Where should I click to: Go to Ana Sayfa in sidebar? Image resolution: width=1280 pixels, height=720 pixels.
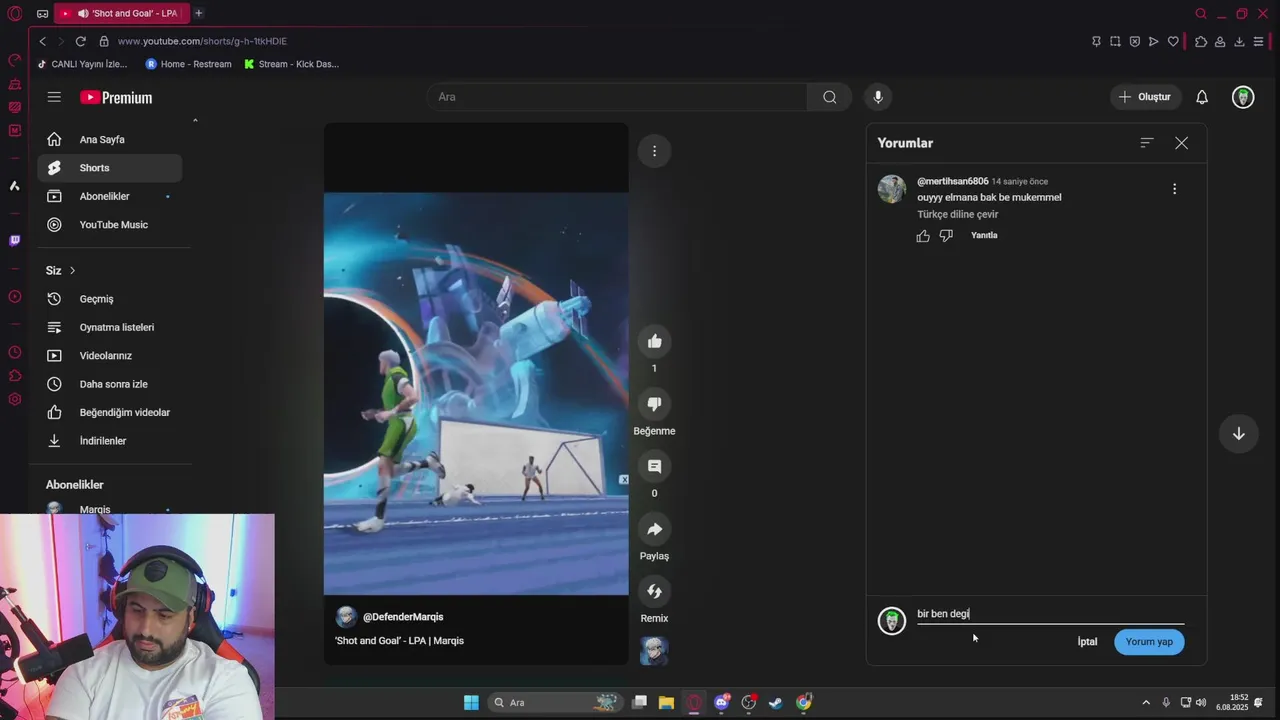(x=110, y=139)
